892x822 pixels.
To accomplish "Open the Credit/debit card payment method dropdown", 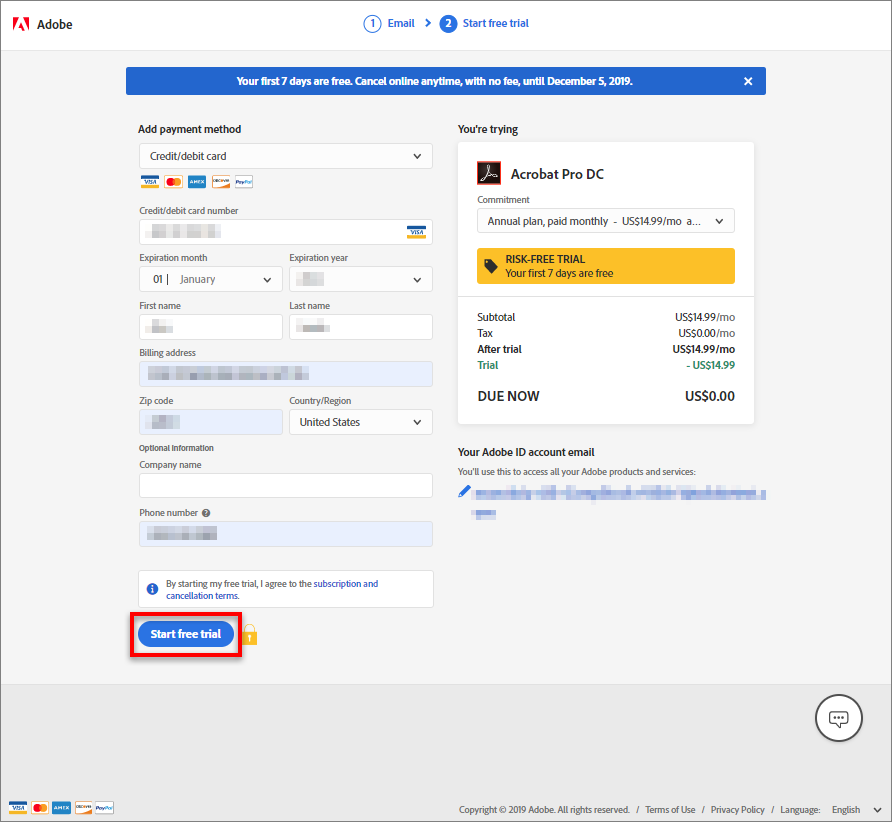I will coord(286,156).
